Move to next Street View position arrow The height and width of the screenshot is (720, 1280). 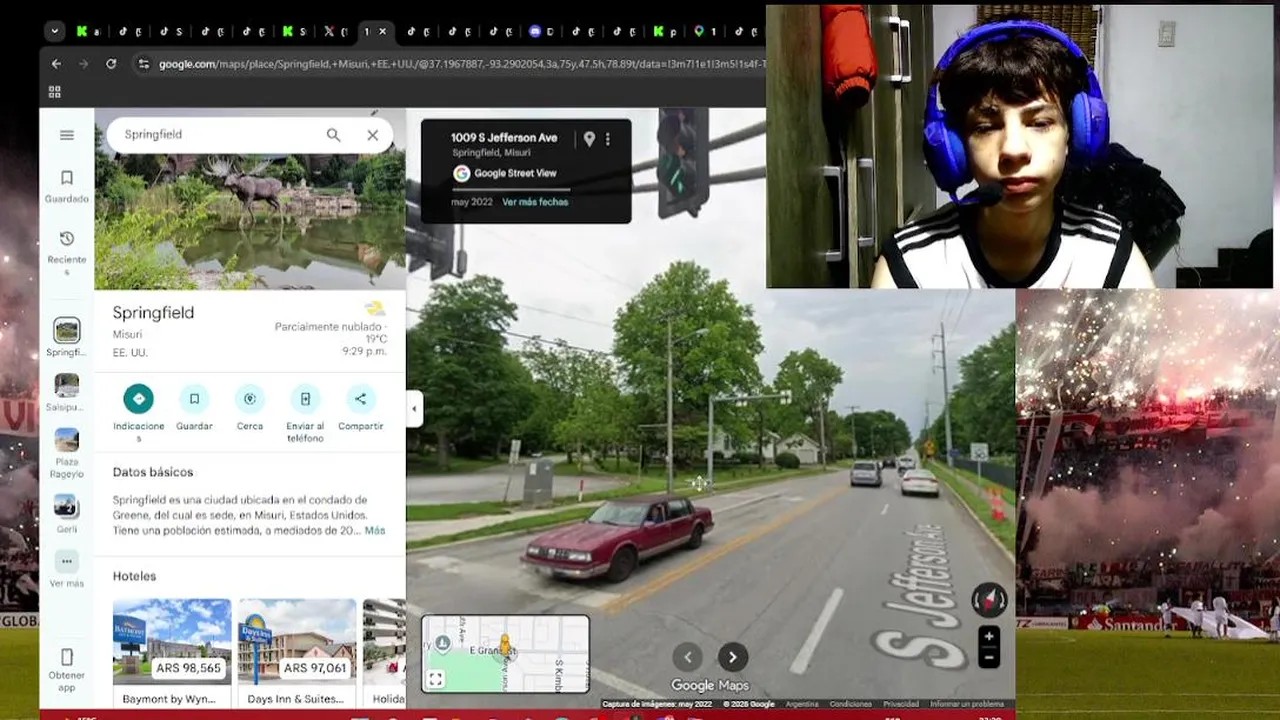[732, 657]
